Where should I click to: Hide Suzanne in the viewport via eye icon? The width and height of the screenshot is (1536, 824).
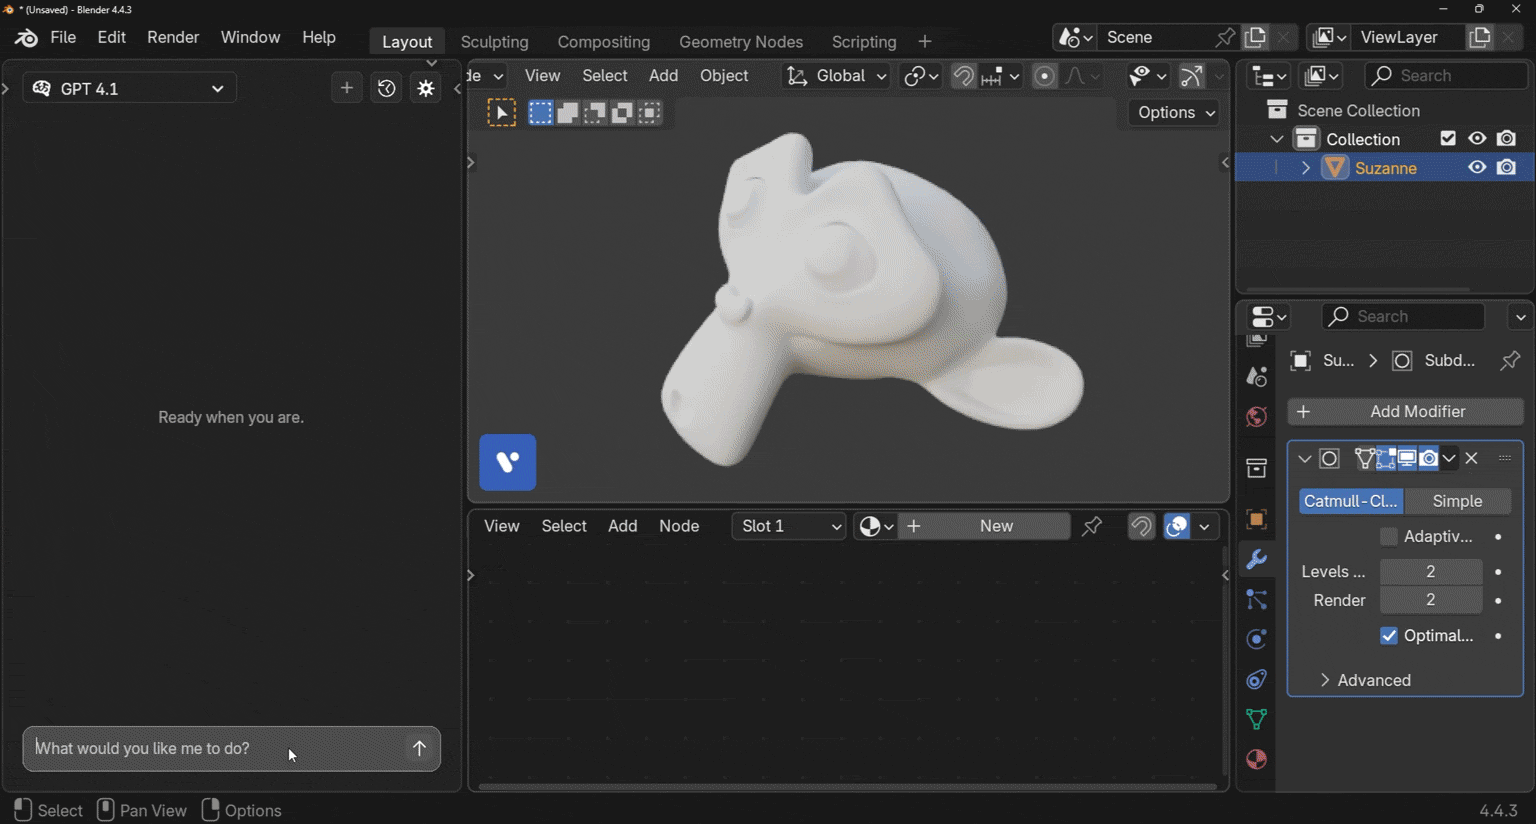pyautogui.click(x=1477, y=168)
